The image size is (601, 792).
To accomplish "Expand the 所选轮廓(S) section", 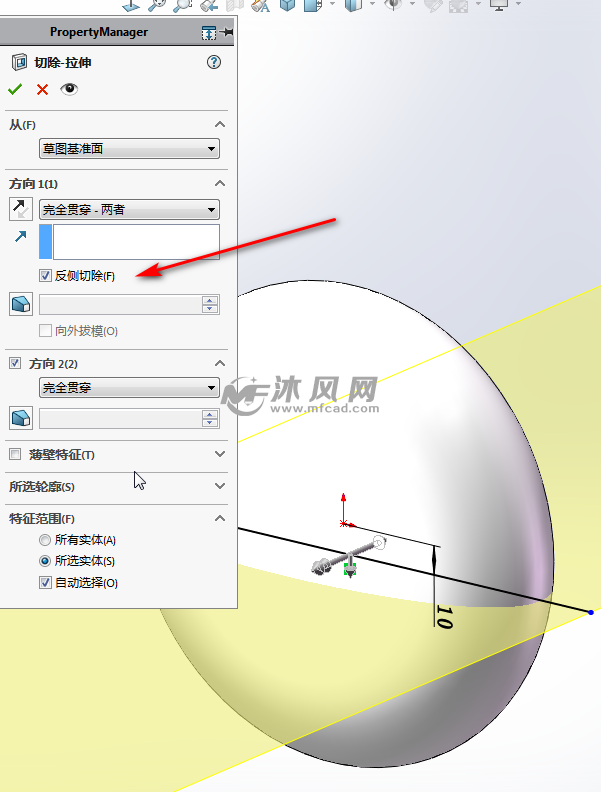I will coord(220,486).
